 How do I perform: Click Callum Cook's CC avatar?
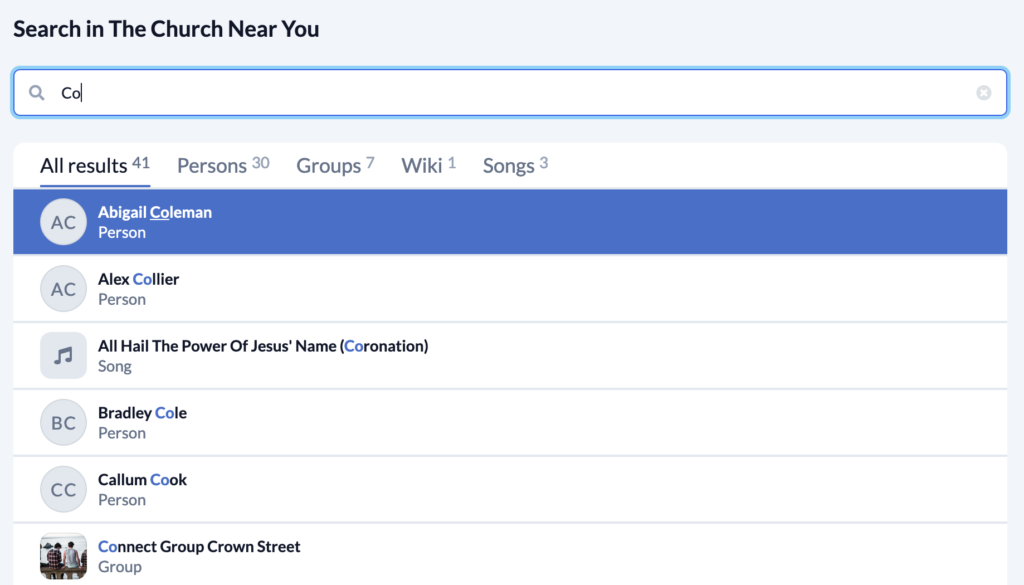tap(63, 489)
